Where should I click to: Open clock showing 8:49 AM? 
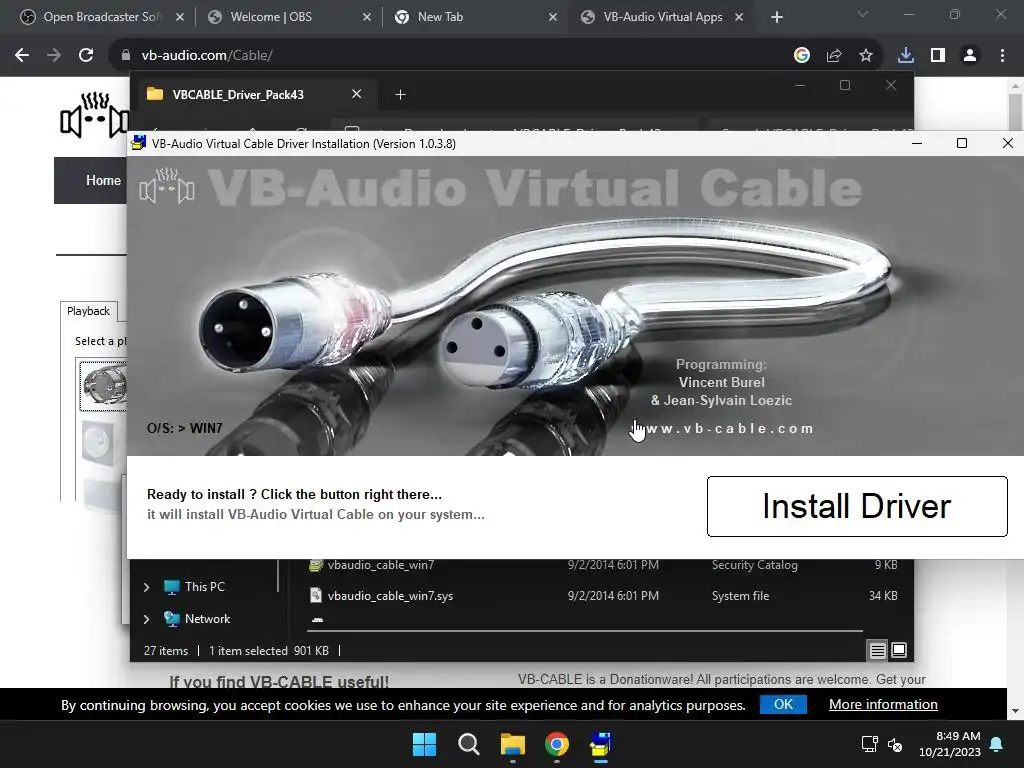(x=950, y=744)
